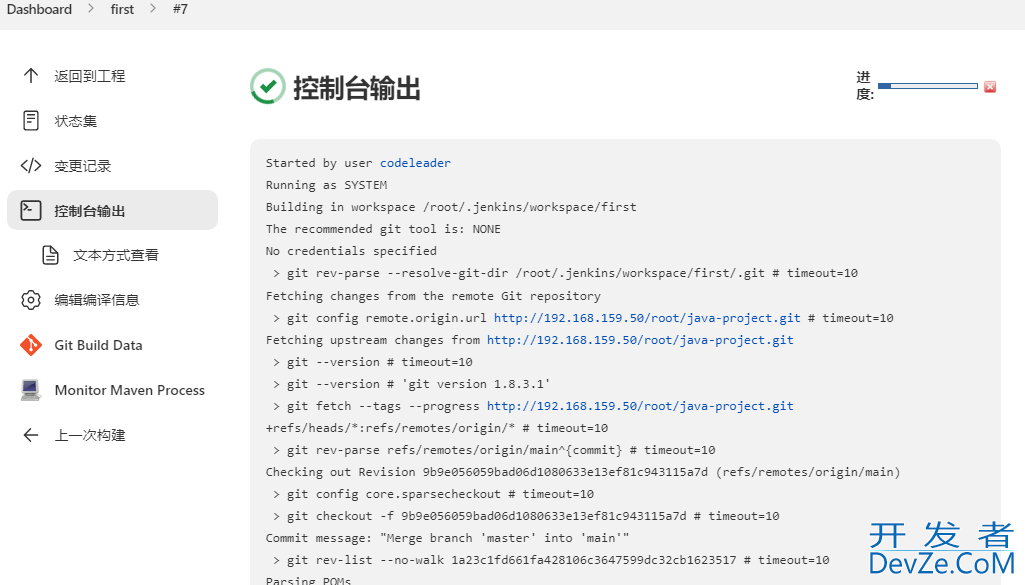Open the #7 build breadcrumb
This screenshot has height=585, width=1025.
pyautogui.click(x=180, y=9)
